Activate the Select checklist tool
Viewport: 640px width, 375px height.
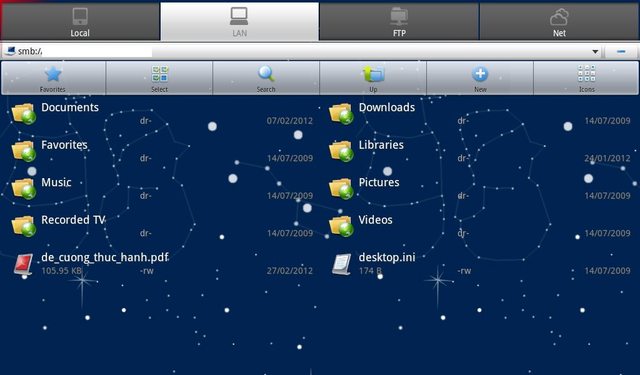click(x=160, y=78)
